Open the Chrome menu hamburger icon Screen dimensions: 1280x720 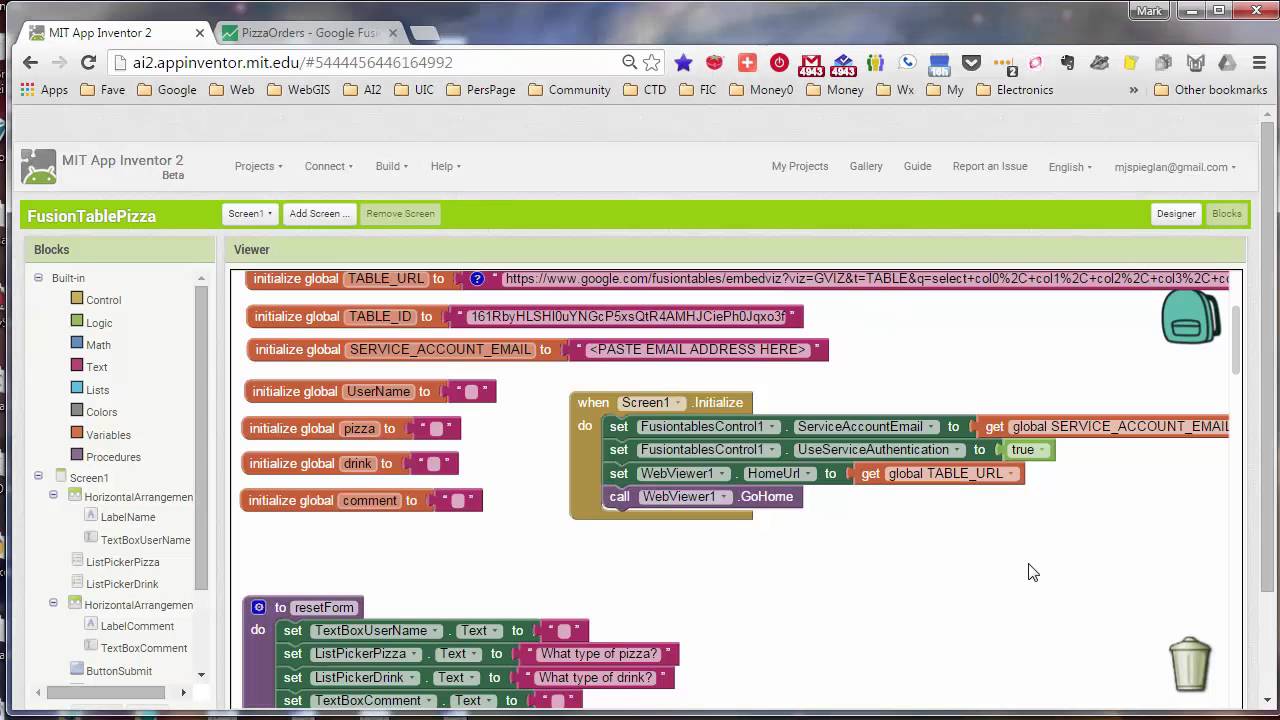[x=1259, y=62]
